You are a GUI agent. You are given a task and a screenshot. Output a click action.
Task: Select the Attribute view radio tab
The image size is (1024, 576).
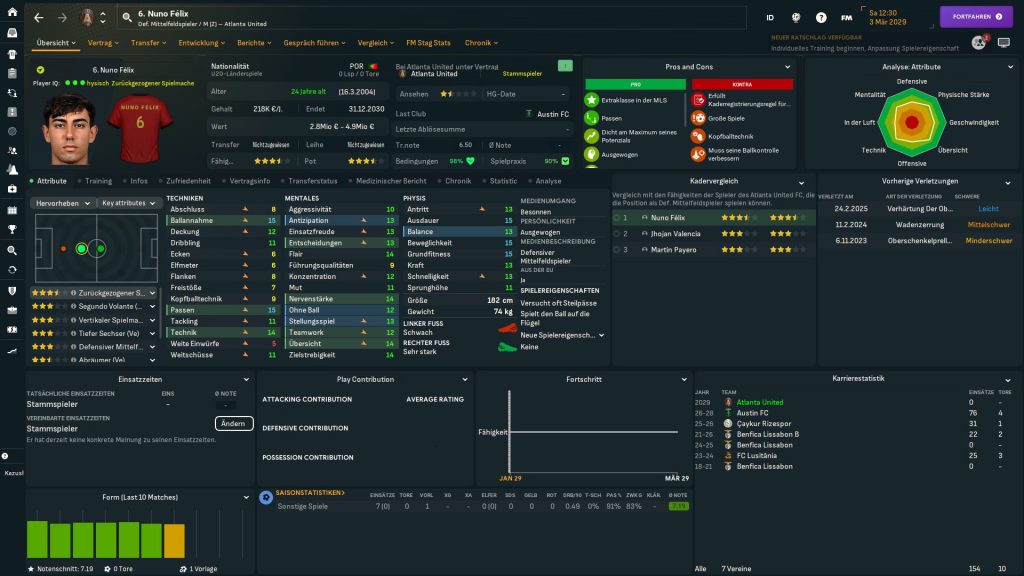pos(51,181)
